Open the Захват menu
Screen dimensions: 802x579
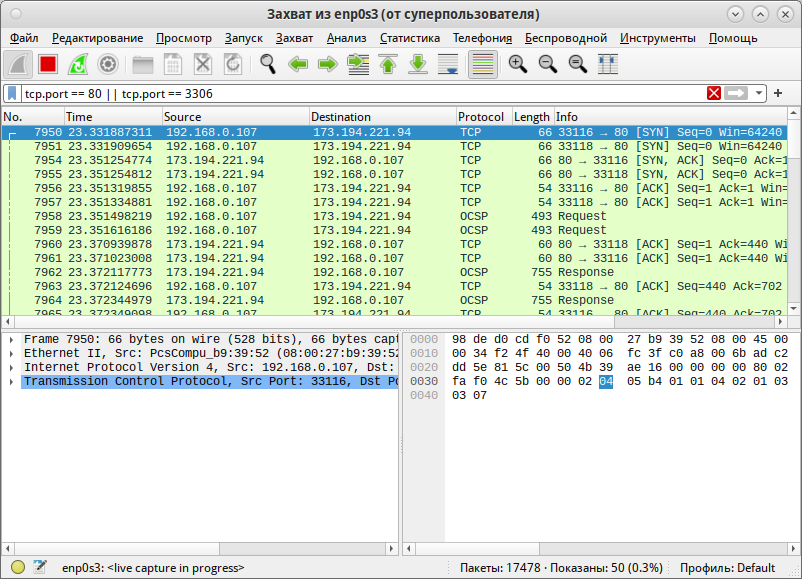[x=294, y=38]
